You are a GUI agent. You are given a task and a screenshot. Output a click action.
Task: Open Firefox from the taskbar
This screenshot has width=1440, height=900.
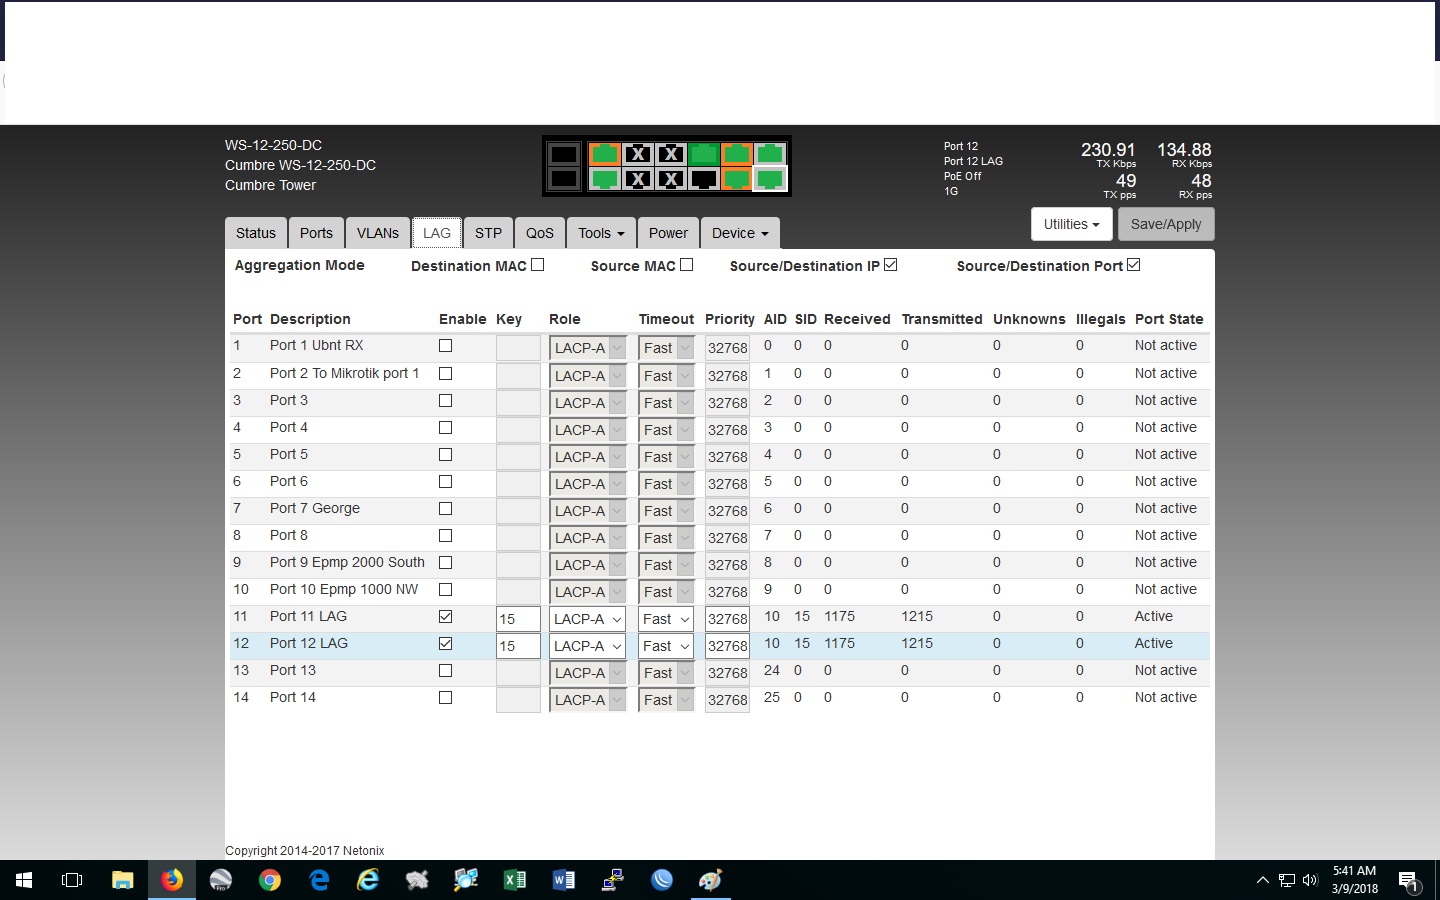pos(172,880)
